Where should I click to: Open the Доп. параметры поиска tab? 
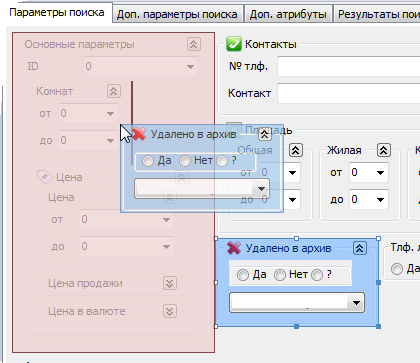(x=177, y=14)
